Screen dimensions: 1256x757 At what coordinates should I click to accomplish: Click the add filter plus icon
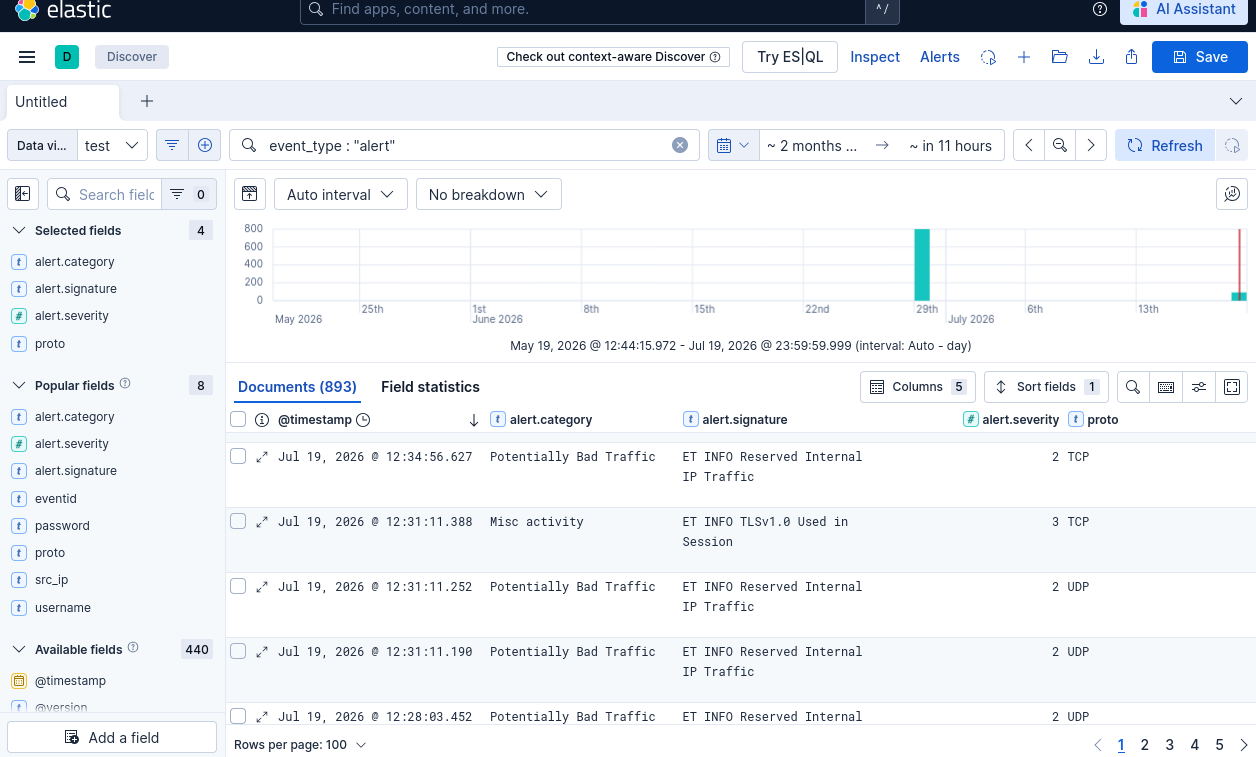coord(205,145)
